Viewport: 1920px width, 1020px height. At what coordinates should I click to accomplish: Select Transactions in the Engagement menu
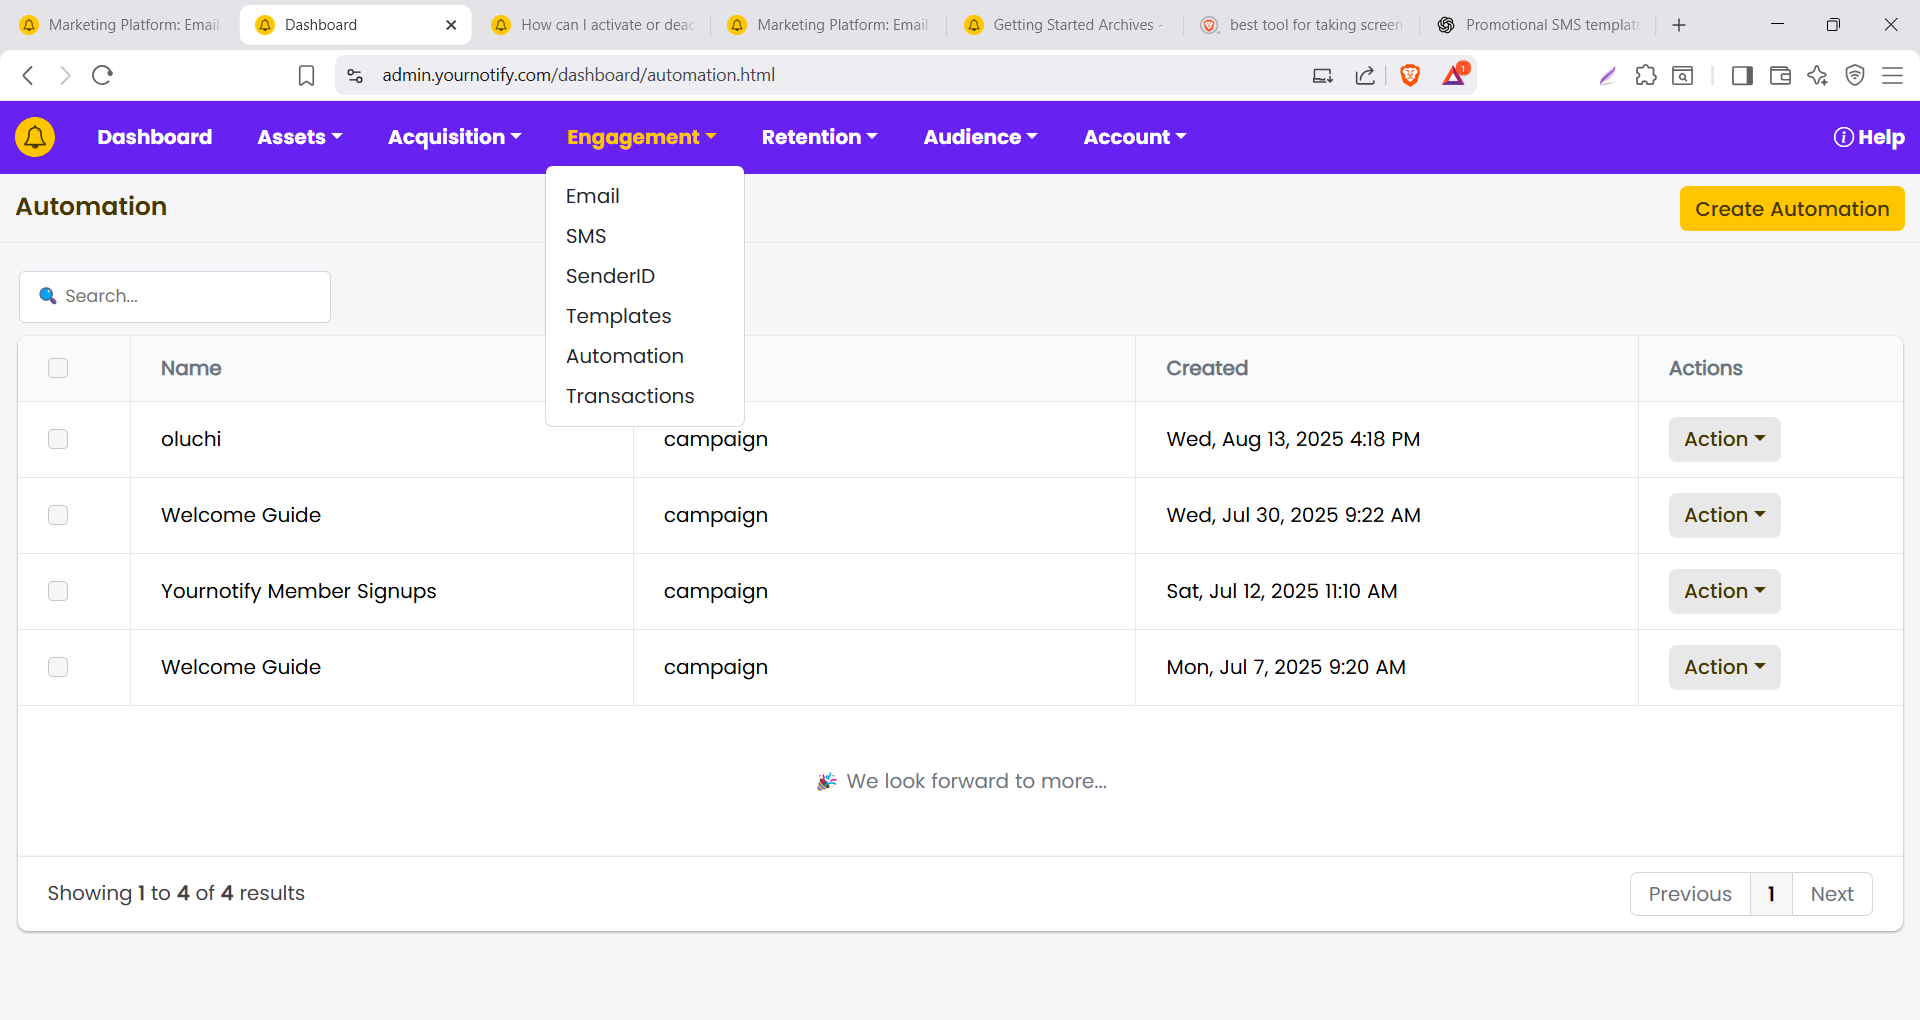pos(629,396)
